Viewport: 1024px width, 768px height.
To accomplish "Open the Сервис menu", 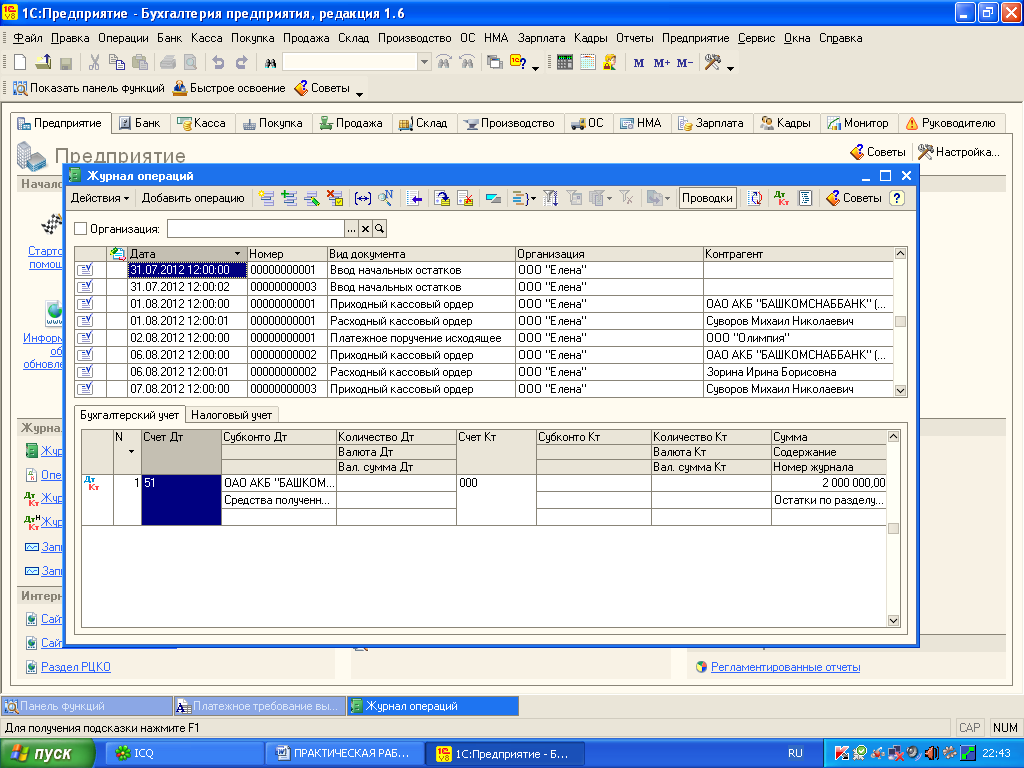I will [756, 38].
